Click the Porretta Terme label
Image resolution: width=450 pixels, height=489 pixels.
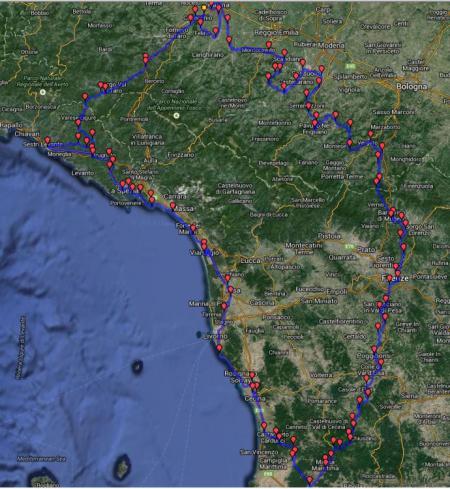(x=342, y=177)
